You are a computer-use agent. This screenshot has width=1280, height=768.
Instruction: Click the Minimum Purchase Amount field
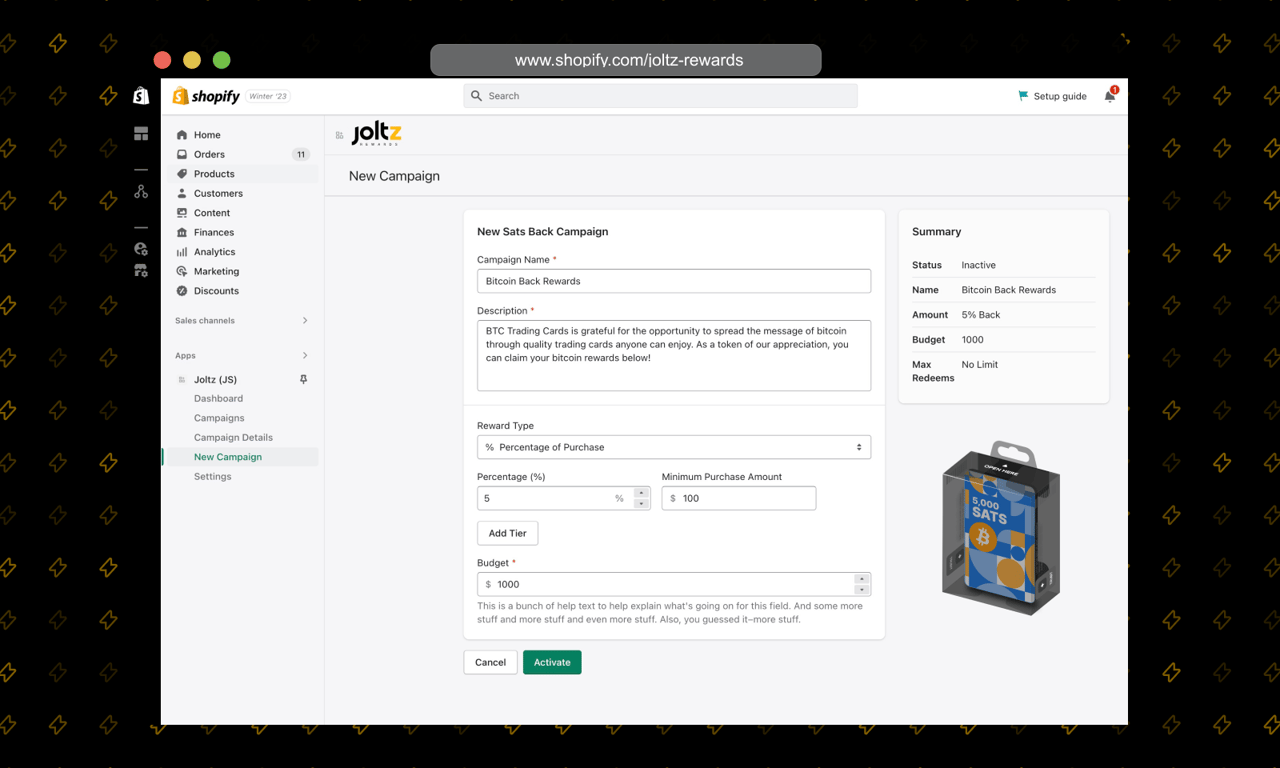tap(739, 498)
